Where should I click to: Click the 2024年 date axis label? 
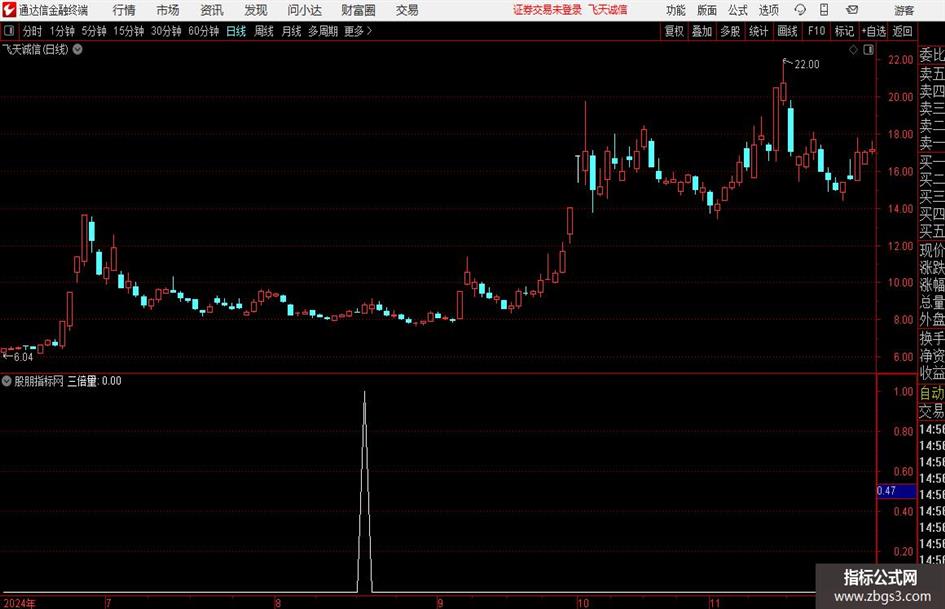[x=19, y=603]
